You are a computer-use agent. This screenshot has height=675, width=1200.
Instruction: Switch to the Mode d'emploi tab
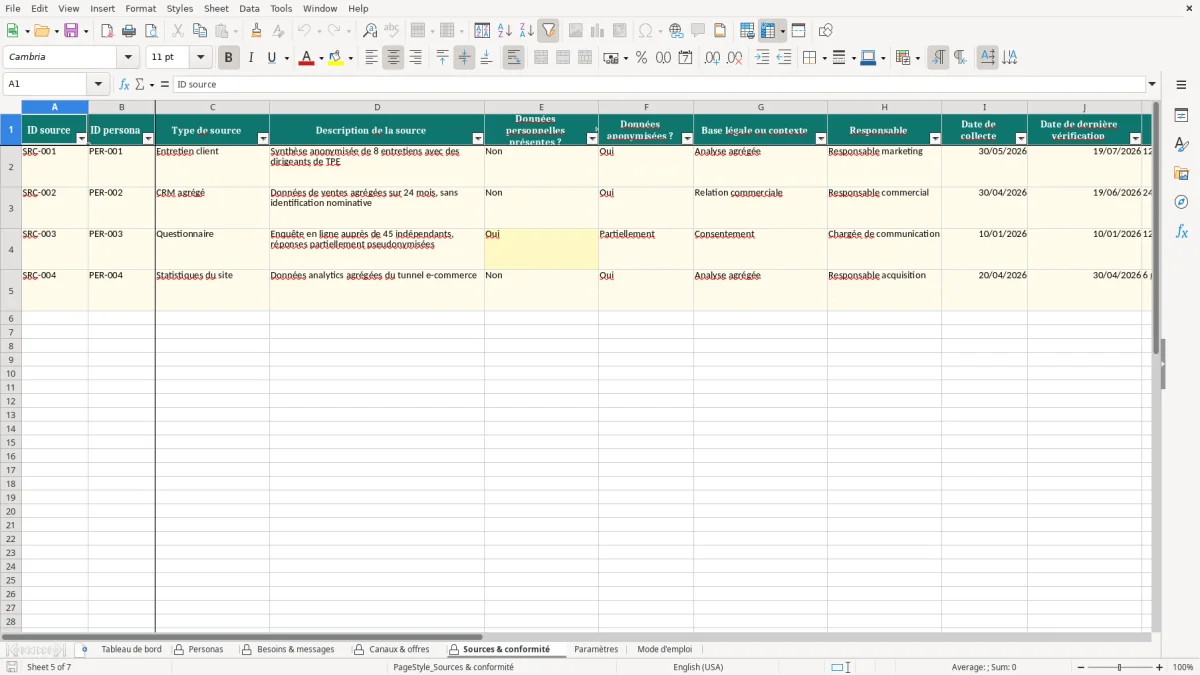(665, 649)
